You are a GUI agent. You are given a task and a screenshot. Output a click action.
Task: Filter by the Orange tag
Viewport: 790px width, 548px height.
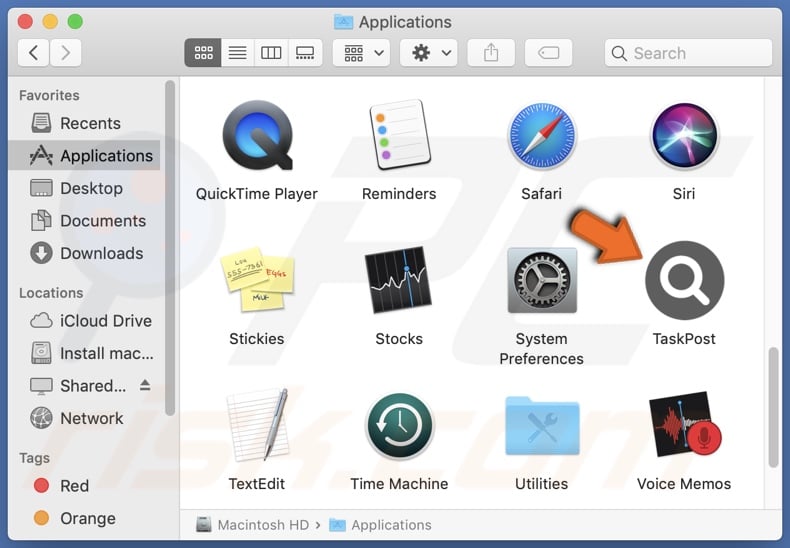click(x=84, y=518)
